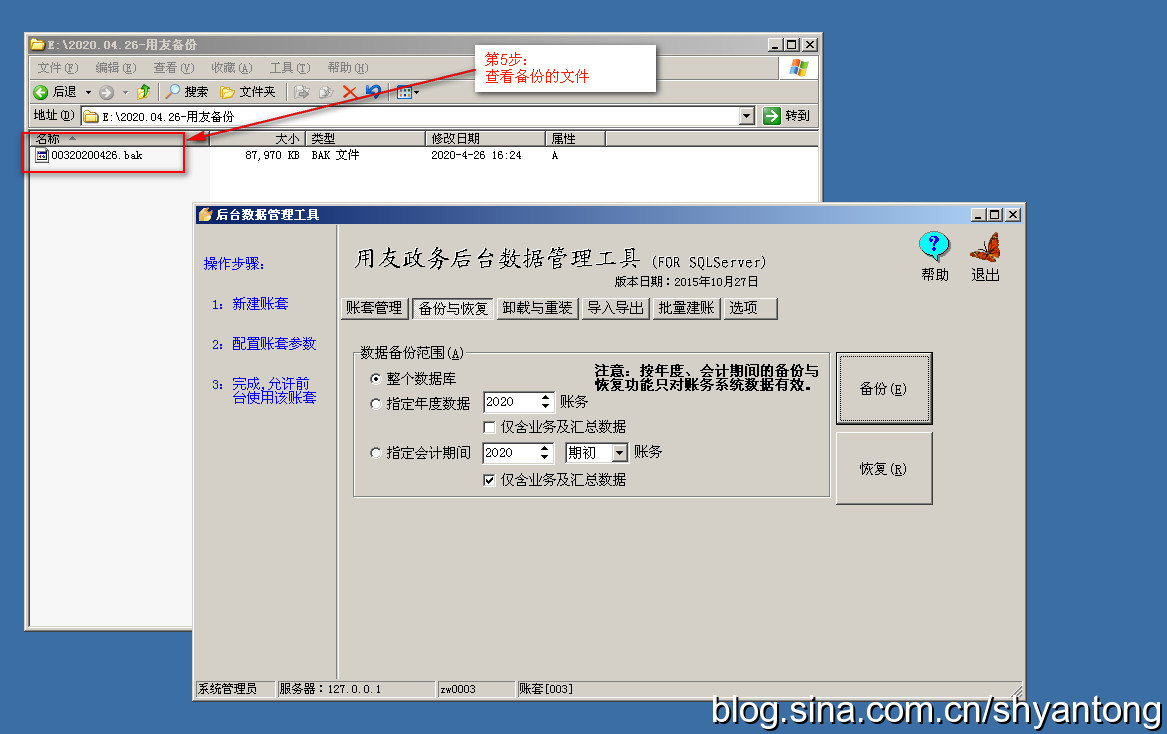Select the specified year data radio option
Screen dimensions: 1167x734
tap(376, 403)
